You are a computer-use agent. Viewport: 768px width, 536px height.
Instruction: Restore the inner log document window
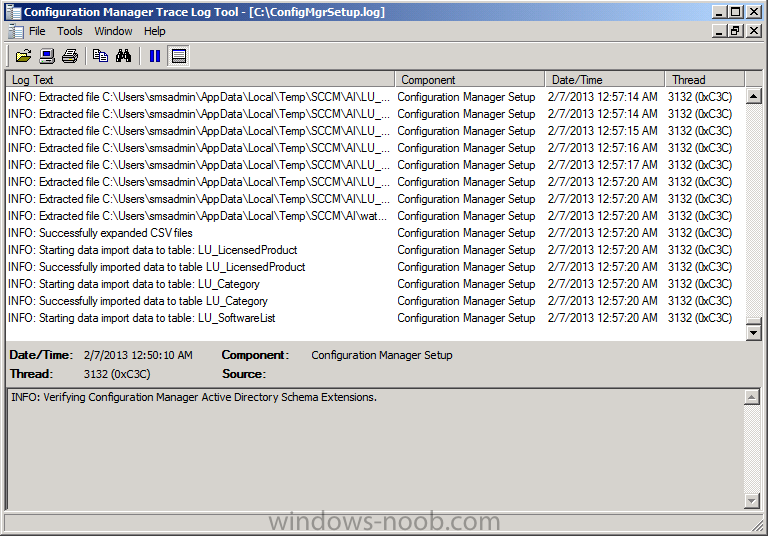coord(735,31)
